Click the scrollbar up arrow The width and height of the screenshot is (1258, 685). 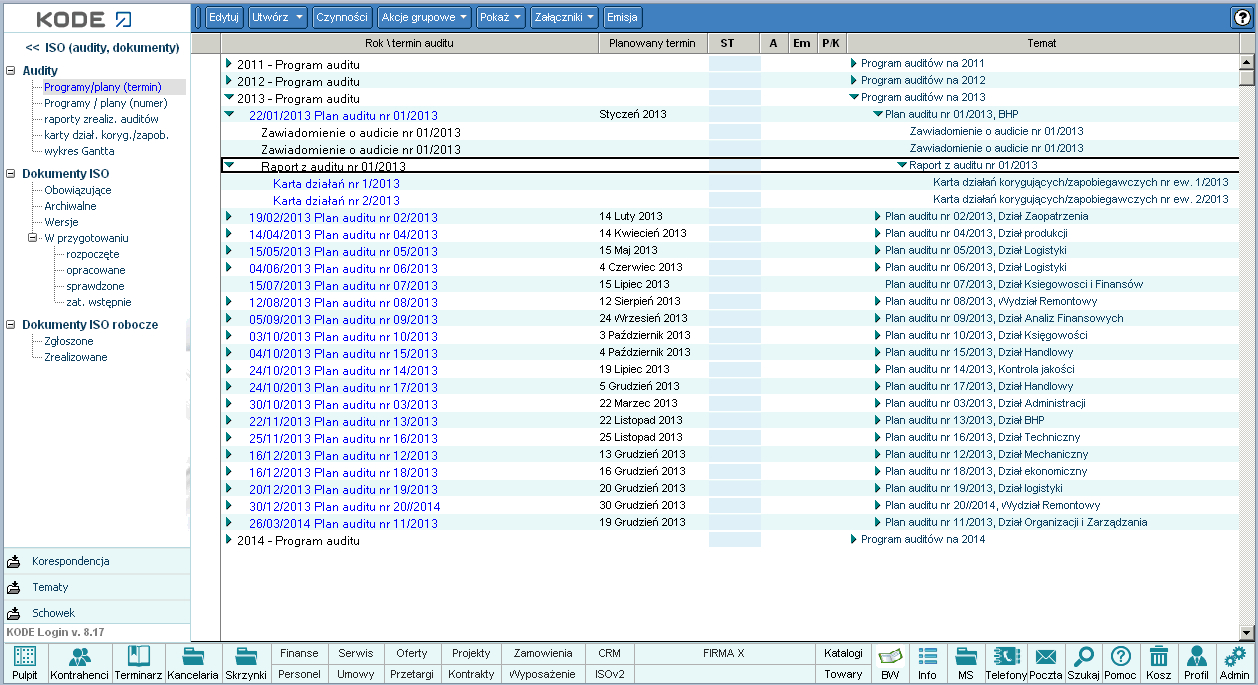pyautogui.click(x=1246, y=61)
